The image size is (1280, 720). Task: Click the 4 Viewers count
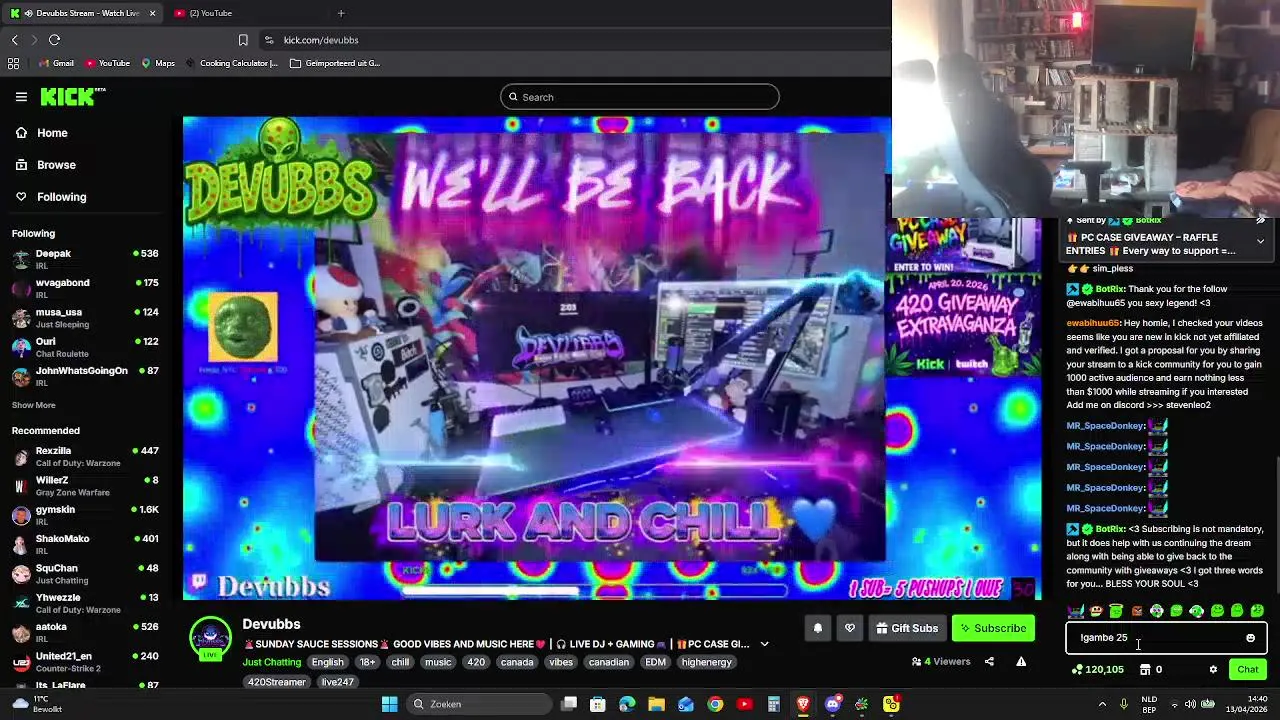(941, 661)
